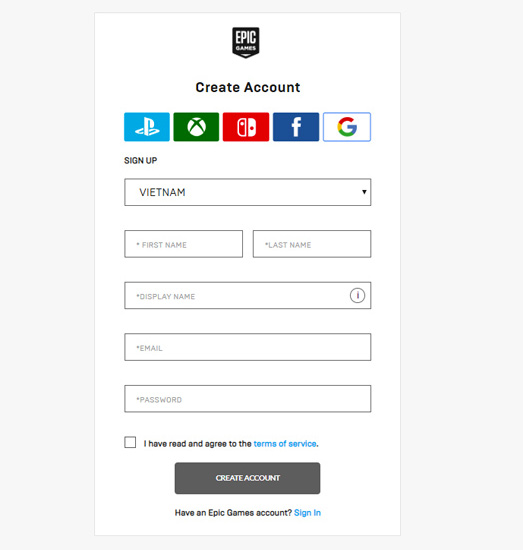Sign up using Facebook icon
The image size is (523, 550).
(296, 127)
